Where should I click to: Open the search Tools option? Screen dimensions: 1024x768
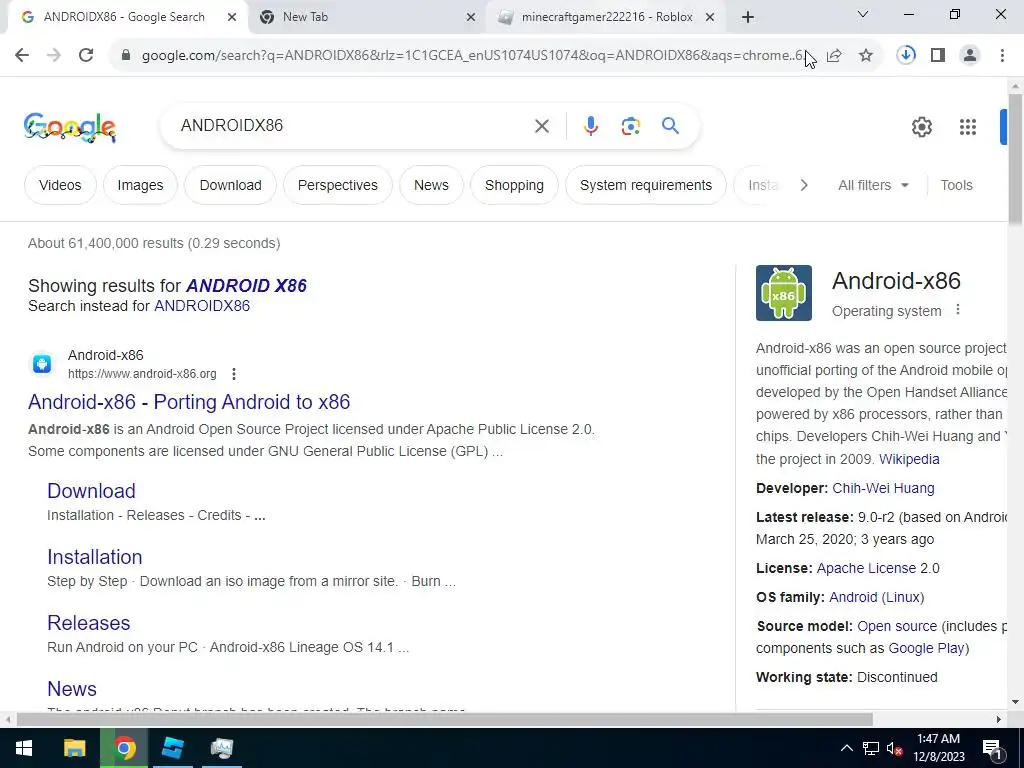click(x=957, y=185)
